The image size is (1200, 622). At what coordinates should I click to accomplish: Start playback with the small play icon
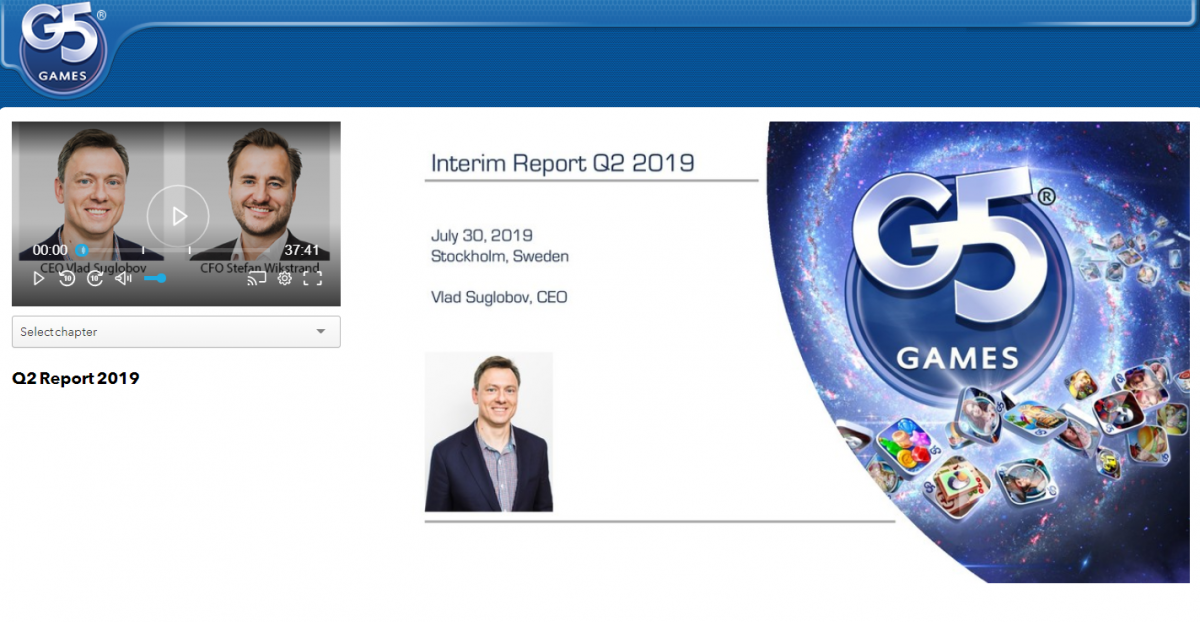point(39,279)
